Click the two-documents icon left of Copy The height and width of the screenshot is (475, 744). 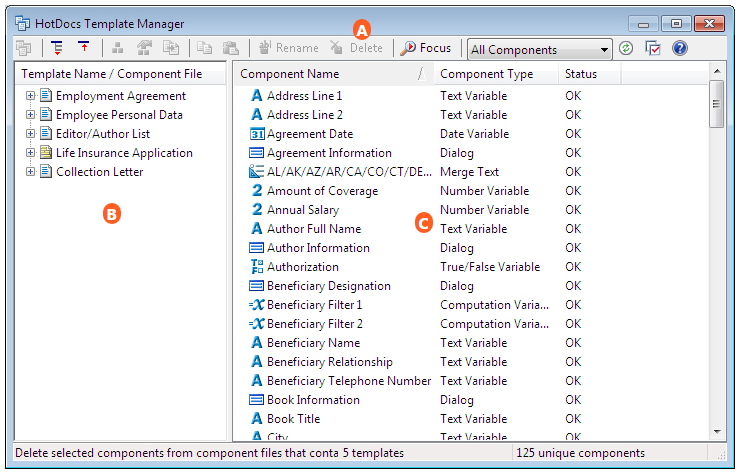pyautogui.click(x=171, y=48)
